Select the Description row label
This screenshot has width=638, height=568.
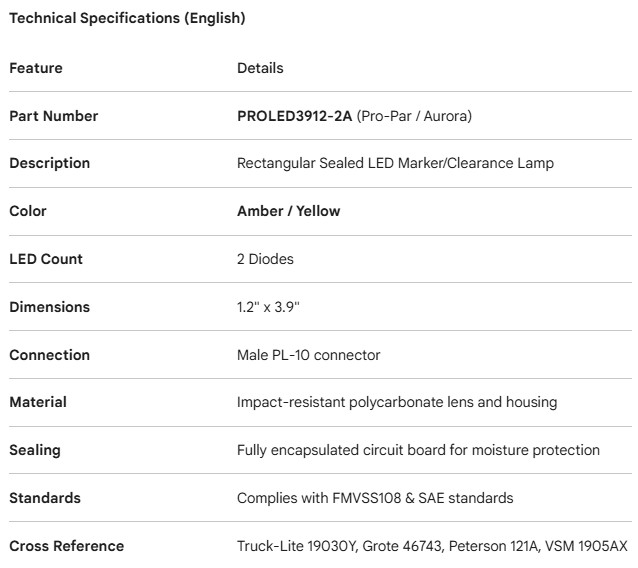49,163
